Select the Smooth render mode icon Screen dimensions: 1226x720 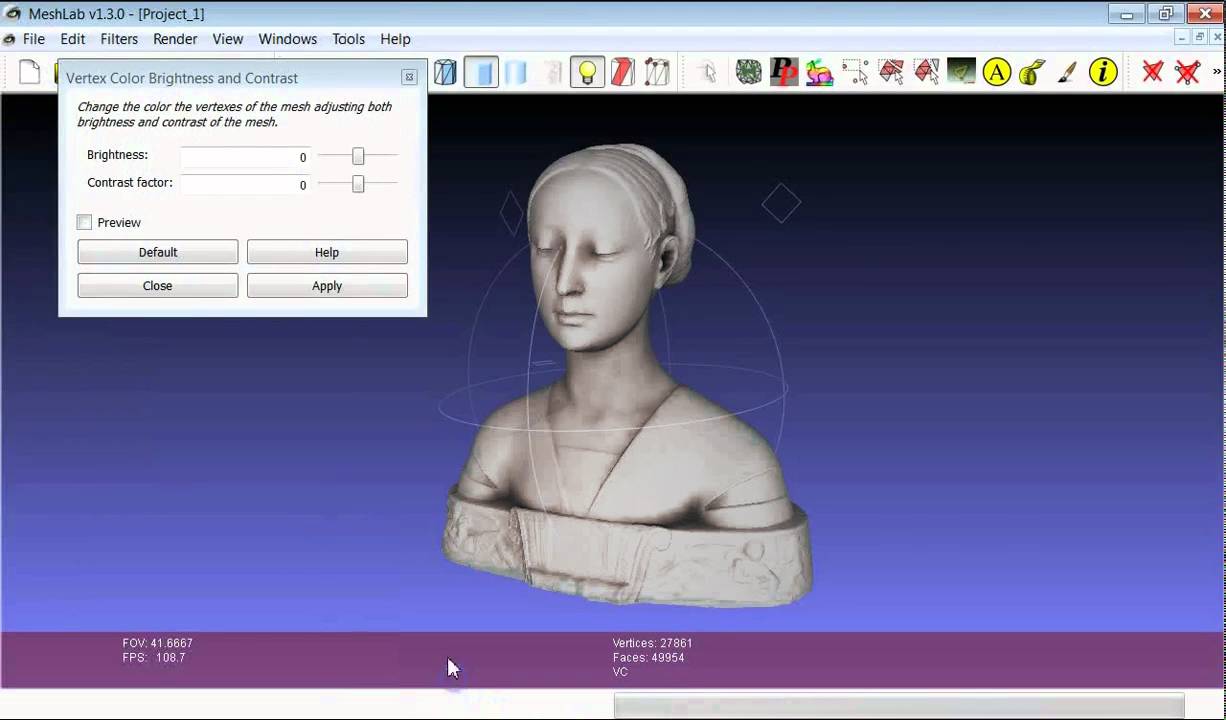516,72
